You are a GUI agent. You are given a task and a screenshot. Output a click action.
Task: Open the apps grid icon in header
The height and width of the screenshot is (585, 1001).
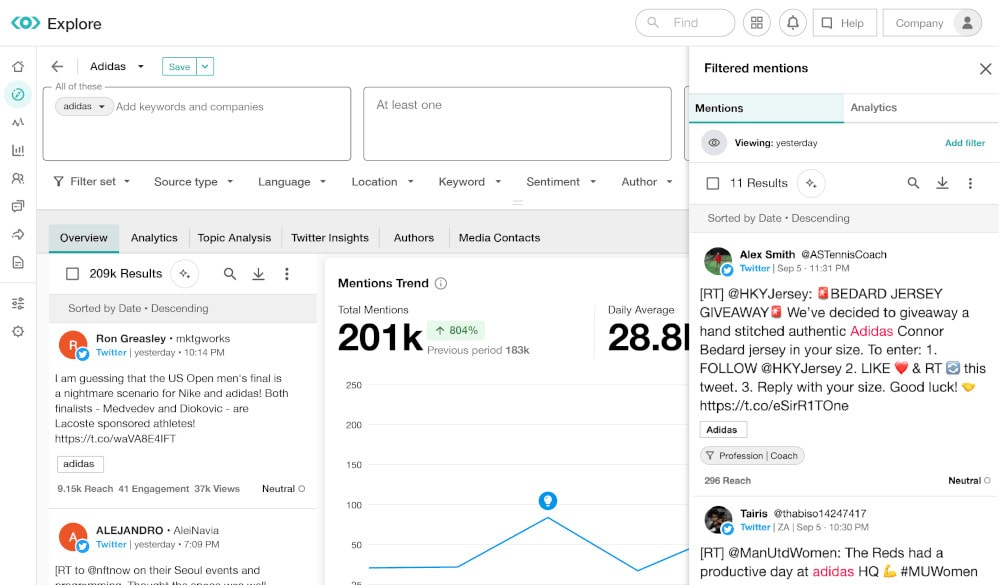[756, 23]
